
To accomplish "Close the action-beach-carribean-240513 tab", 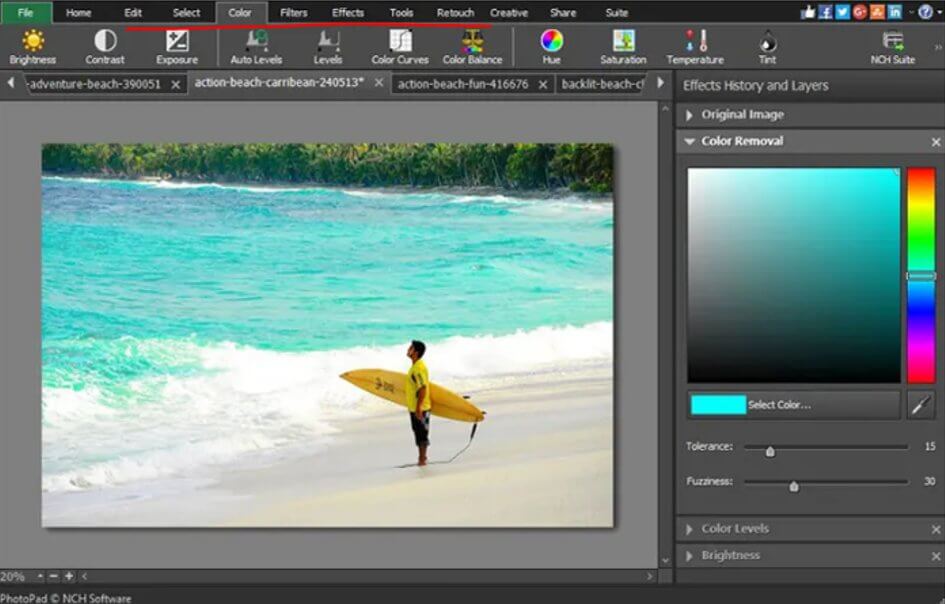I will [378, 83].
